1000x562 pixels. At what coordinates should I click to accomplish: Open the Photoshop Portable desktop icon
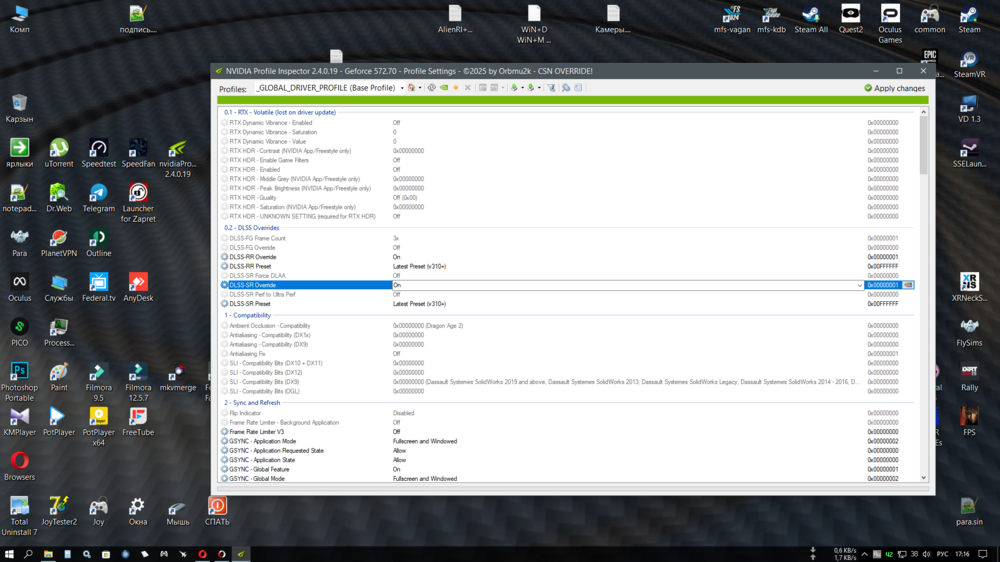pyautogui.click(x=19, y=381)
